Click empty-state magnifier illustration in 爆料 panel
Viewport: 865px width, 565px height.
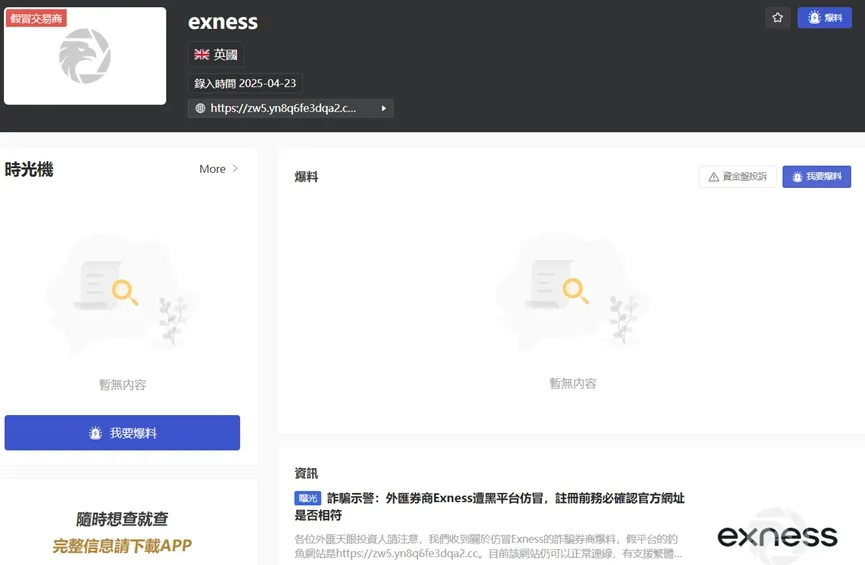[x=573, y=292]
